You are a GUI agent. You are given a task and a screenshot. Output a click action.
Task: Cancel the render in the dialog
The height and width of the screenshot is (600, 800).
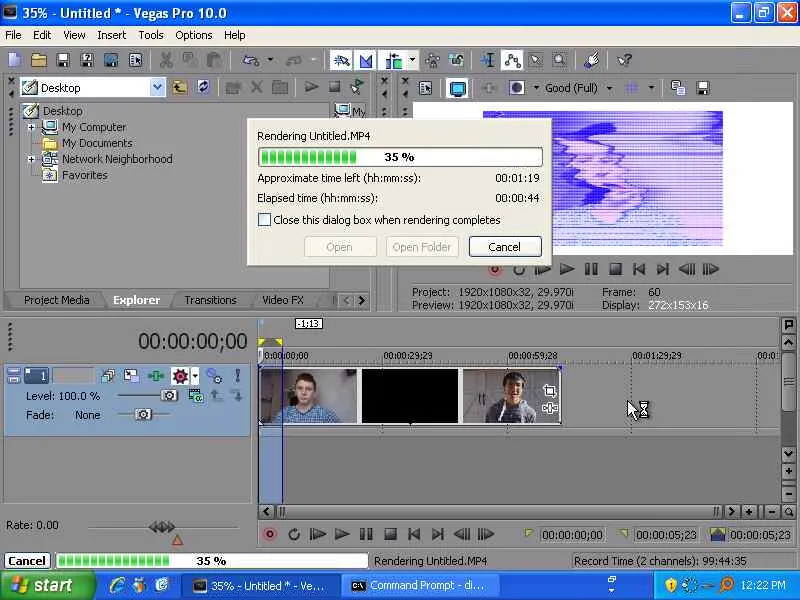[505, 247]
